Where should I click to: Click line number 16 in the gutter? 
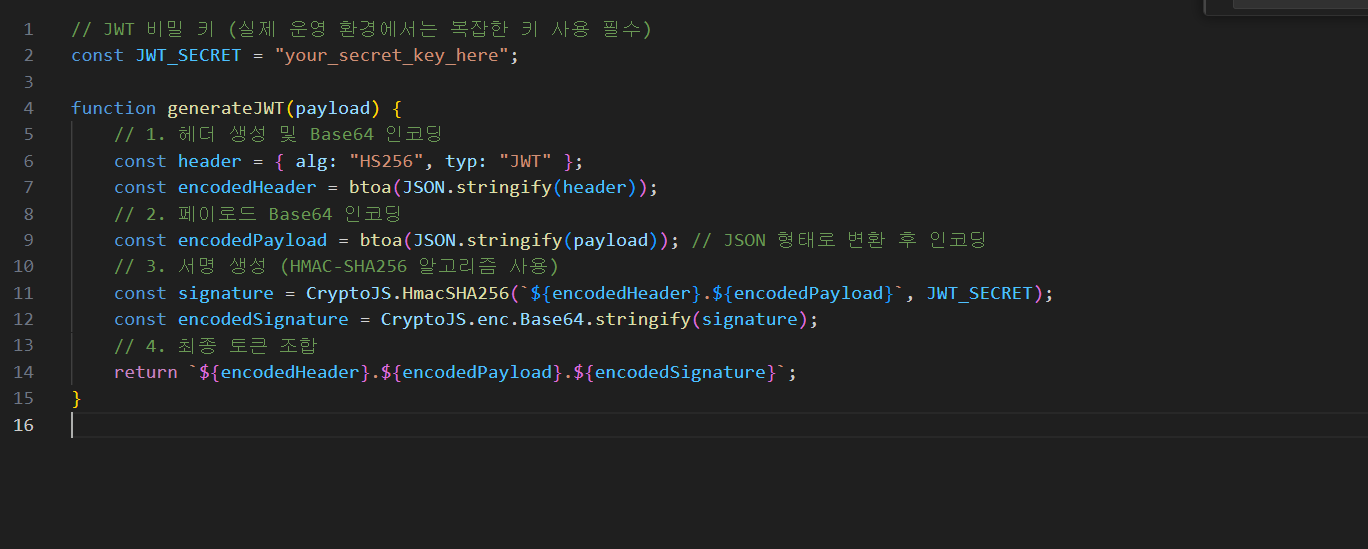point(23,425)
